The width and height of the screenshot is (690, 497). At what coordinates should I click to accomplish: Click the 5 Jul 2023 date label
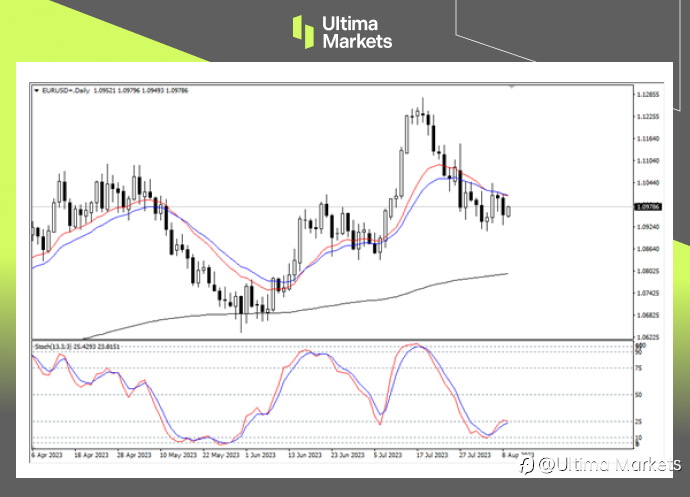coord(388,455)
